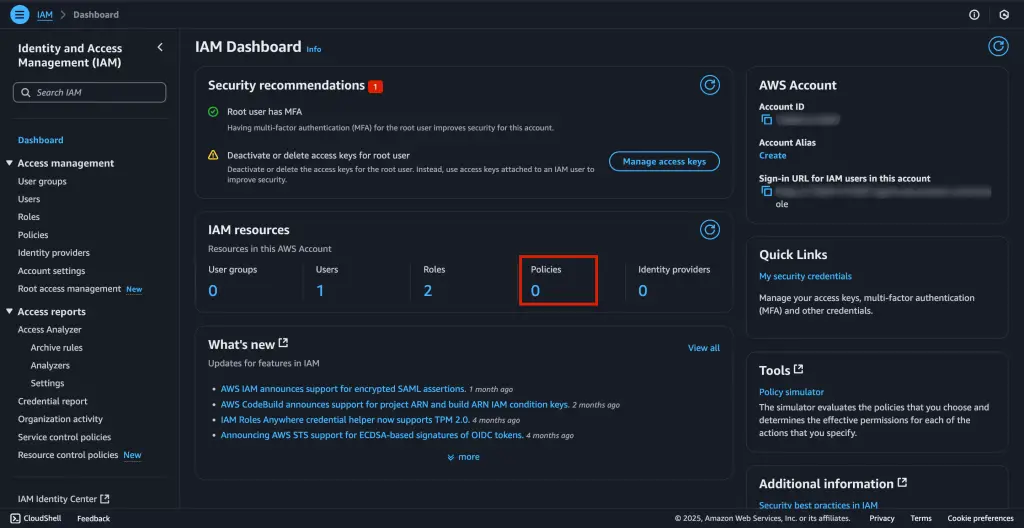The image size is (1024, 528).
Task: Click the Roles count 2
Action: click(x=428, y=291)
